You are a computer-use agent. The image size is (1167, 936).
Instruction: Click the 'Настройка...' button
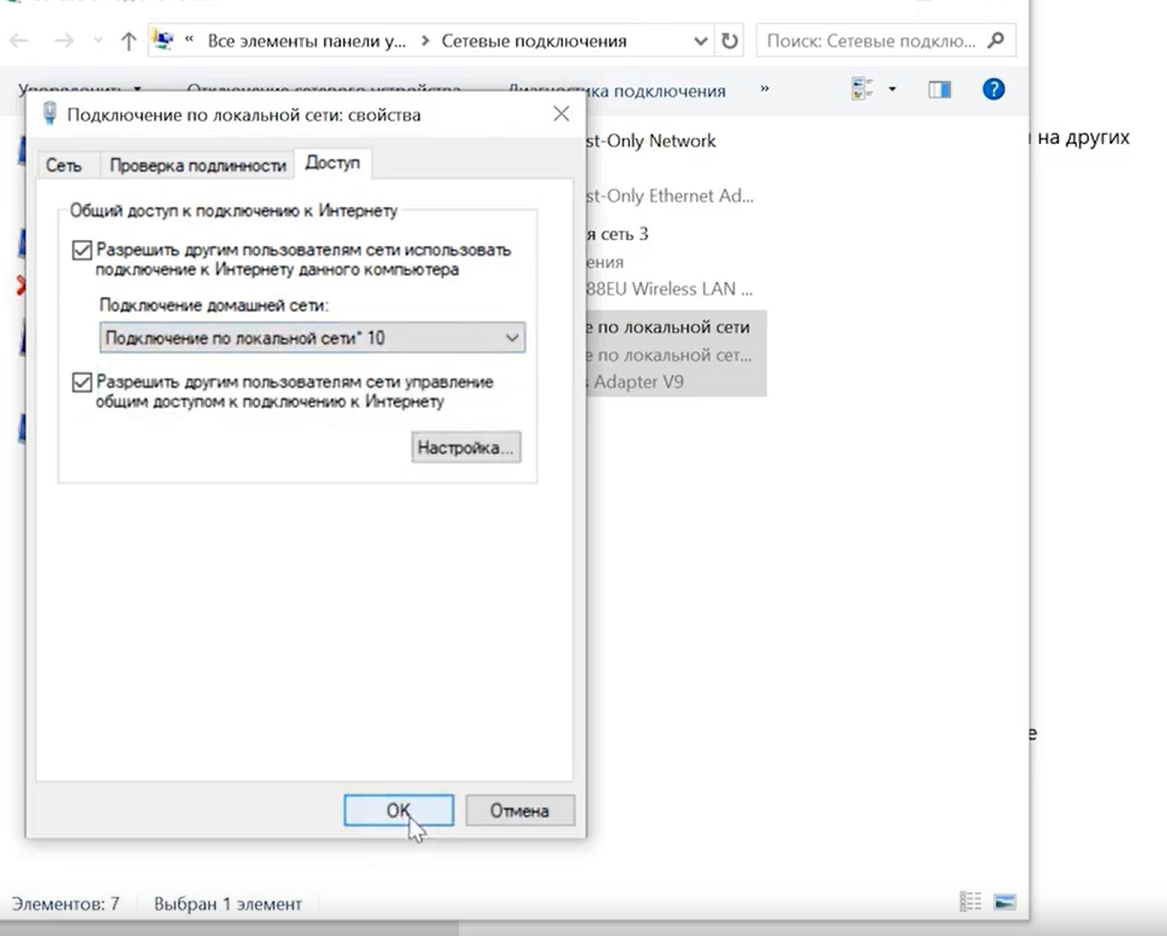pyautogui.click(x=466, y=448)
